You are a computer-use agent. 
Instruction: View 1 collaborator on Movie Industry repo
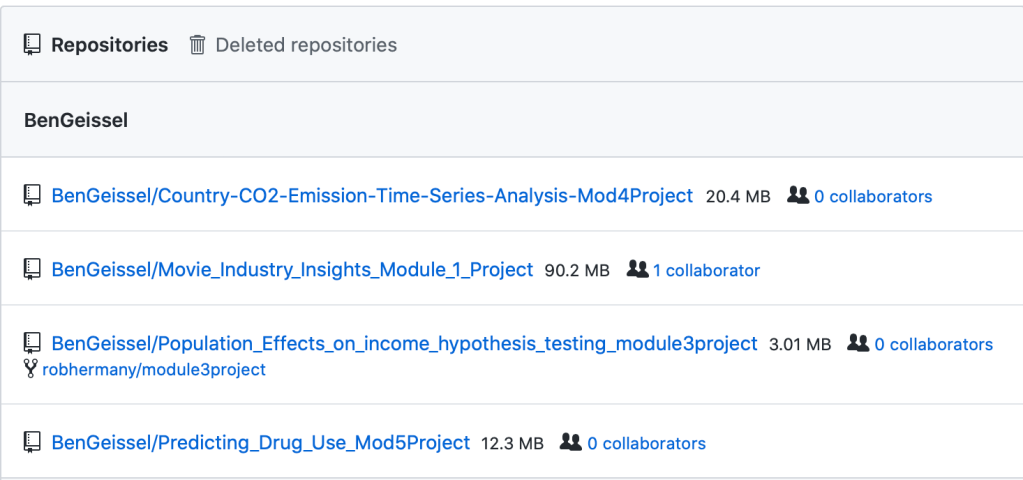point(706,270)
